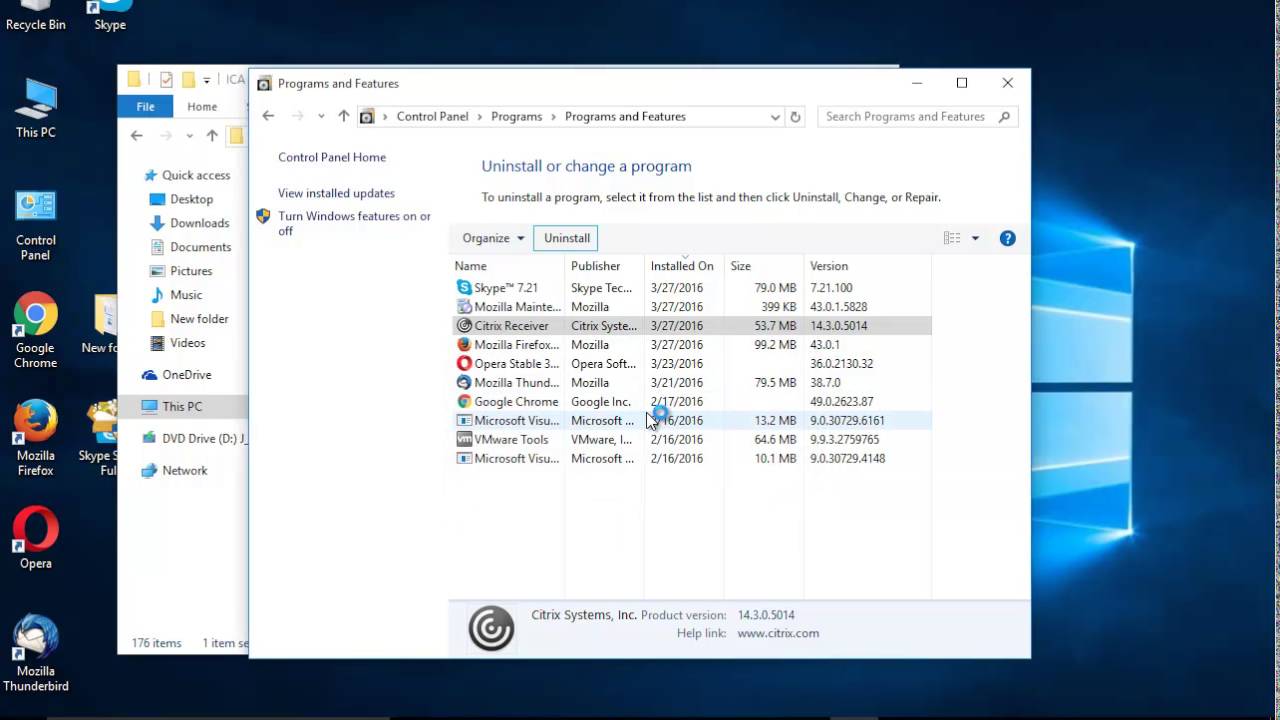
Task: Select Network in File Explorer sidebar
Action: click(184, 471)
